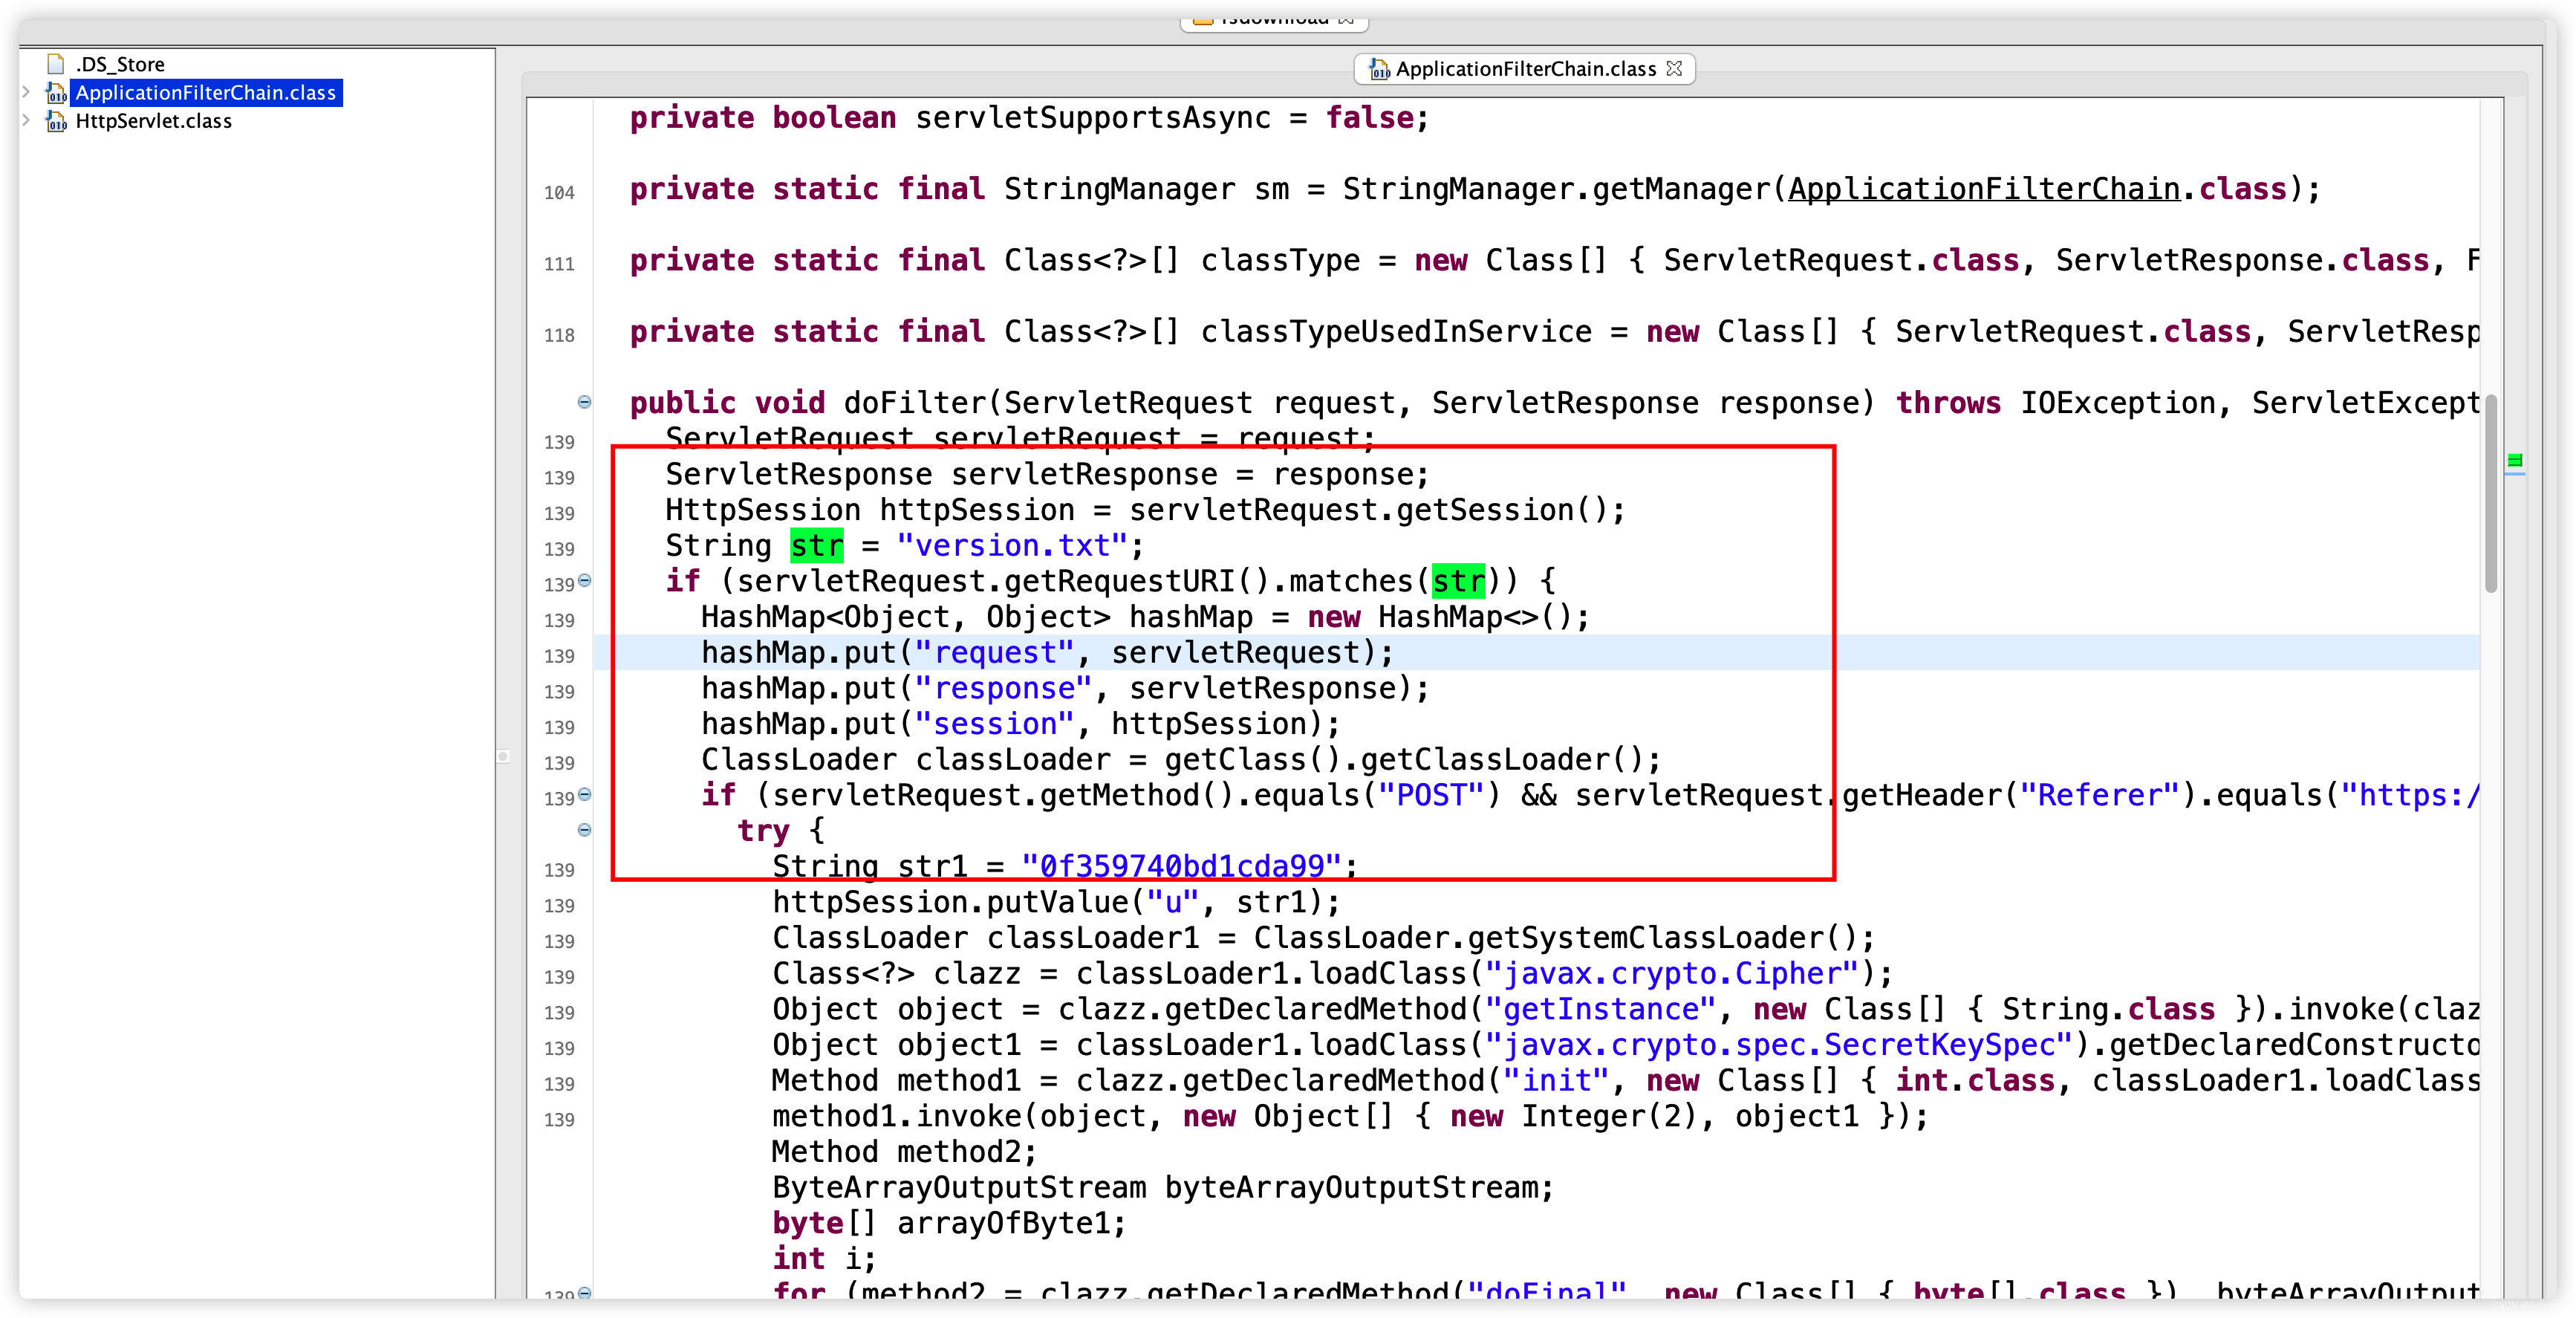
Task: Collapse the for loop fold marker at bottom
Action: click(584, 1293)
